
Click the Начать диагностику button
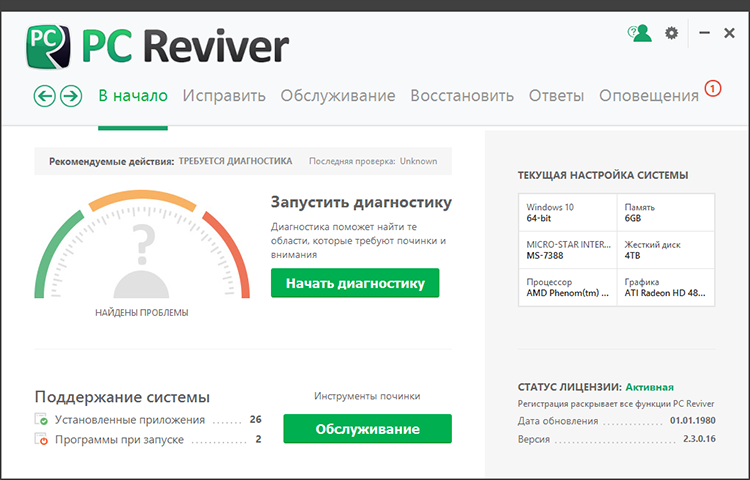pyautogui.click(x=355, y=283)
